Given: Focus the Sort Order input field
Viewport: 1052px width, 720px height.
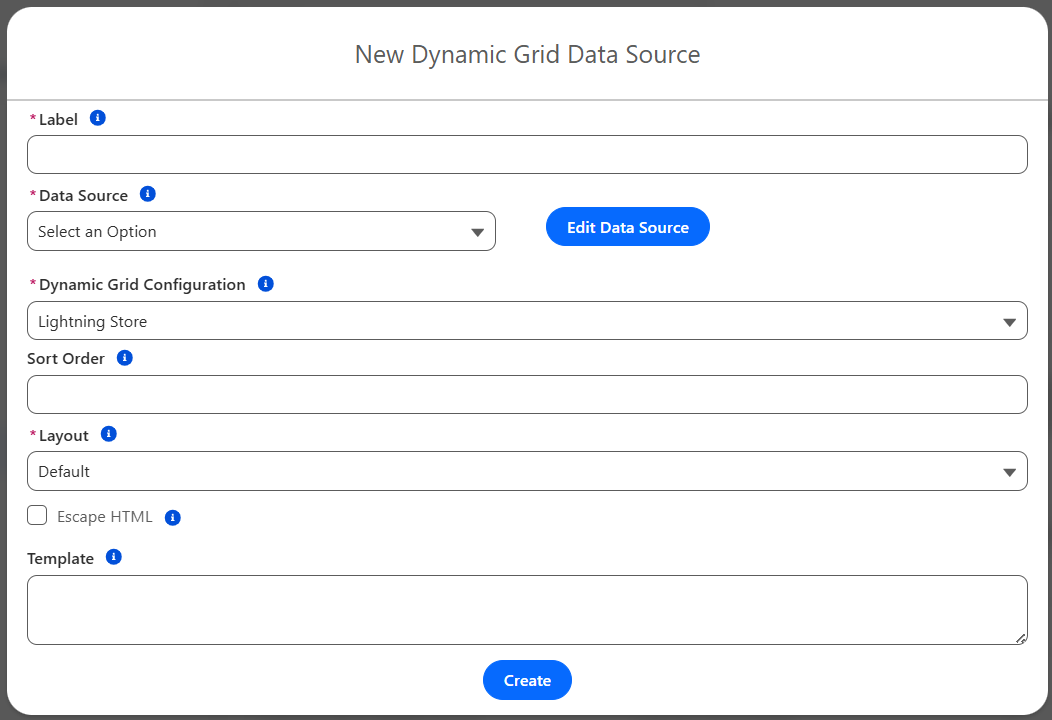Looking at the screenshot, I should coord(527,395).
